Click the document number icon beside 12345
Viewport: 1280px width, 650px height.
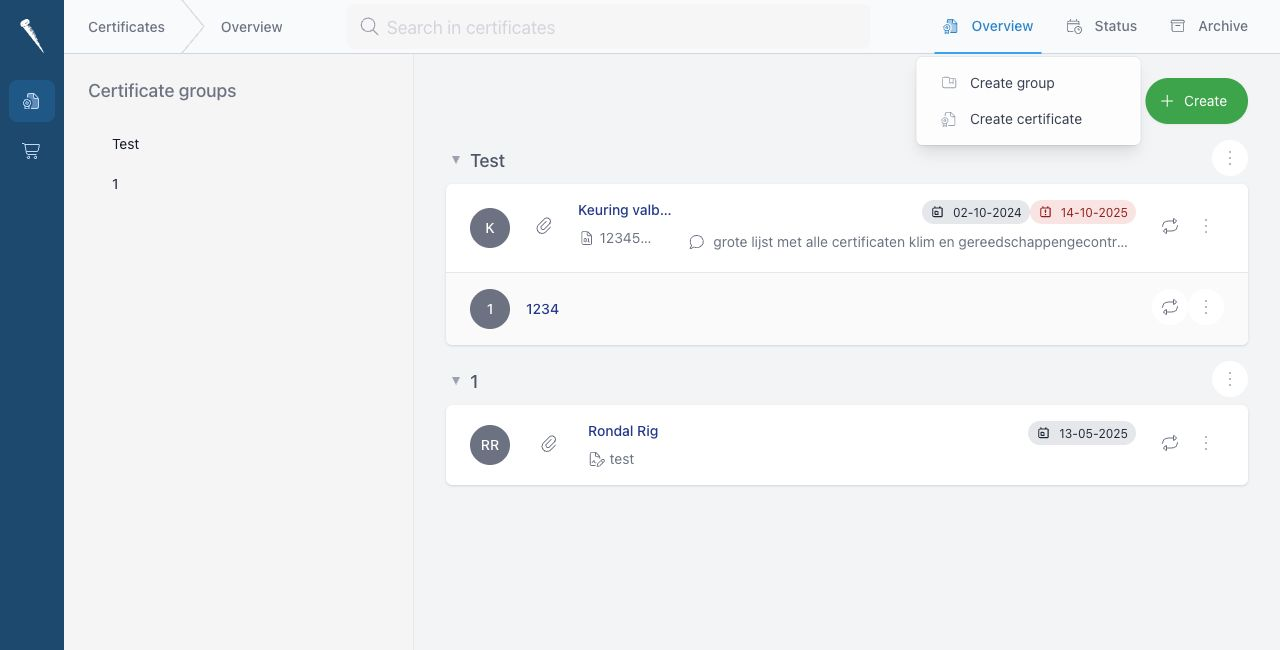(587, 238)
